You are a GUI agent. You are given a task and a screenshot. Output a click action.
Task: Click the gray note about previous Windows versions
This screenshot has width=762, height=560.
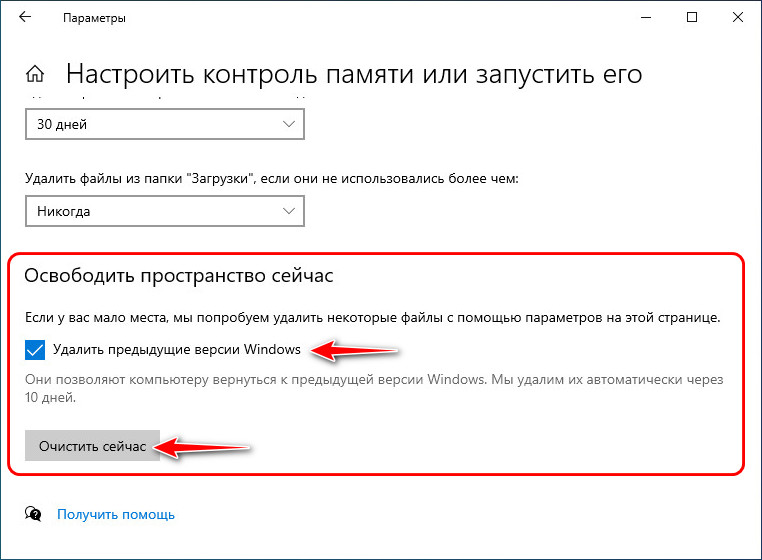click(374, 388)
